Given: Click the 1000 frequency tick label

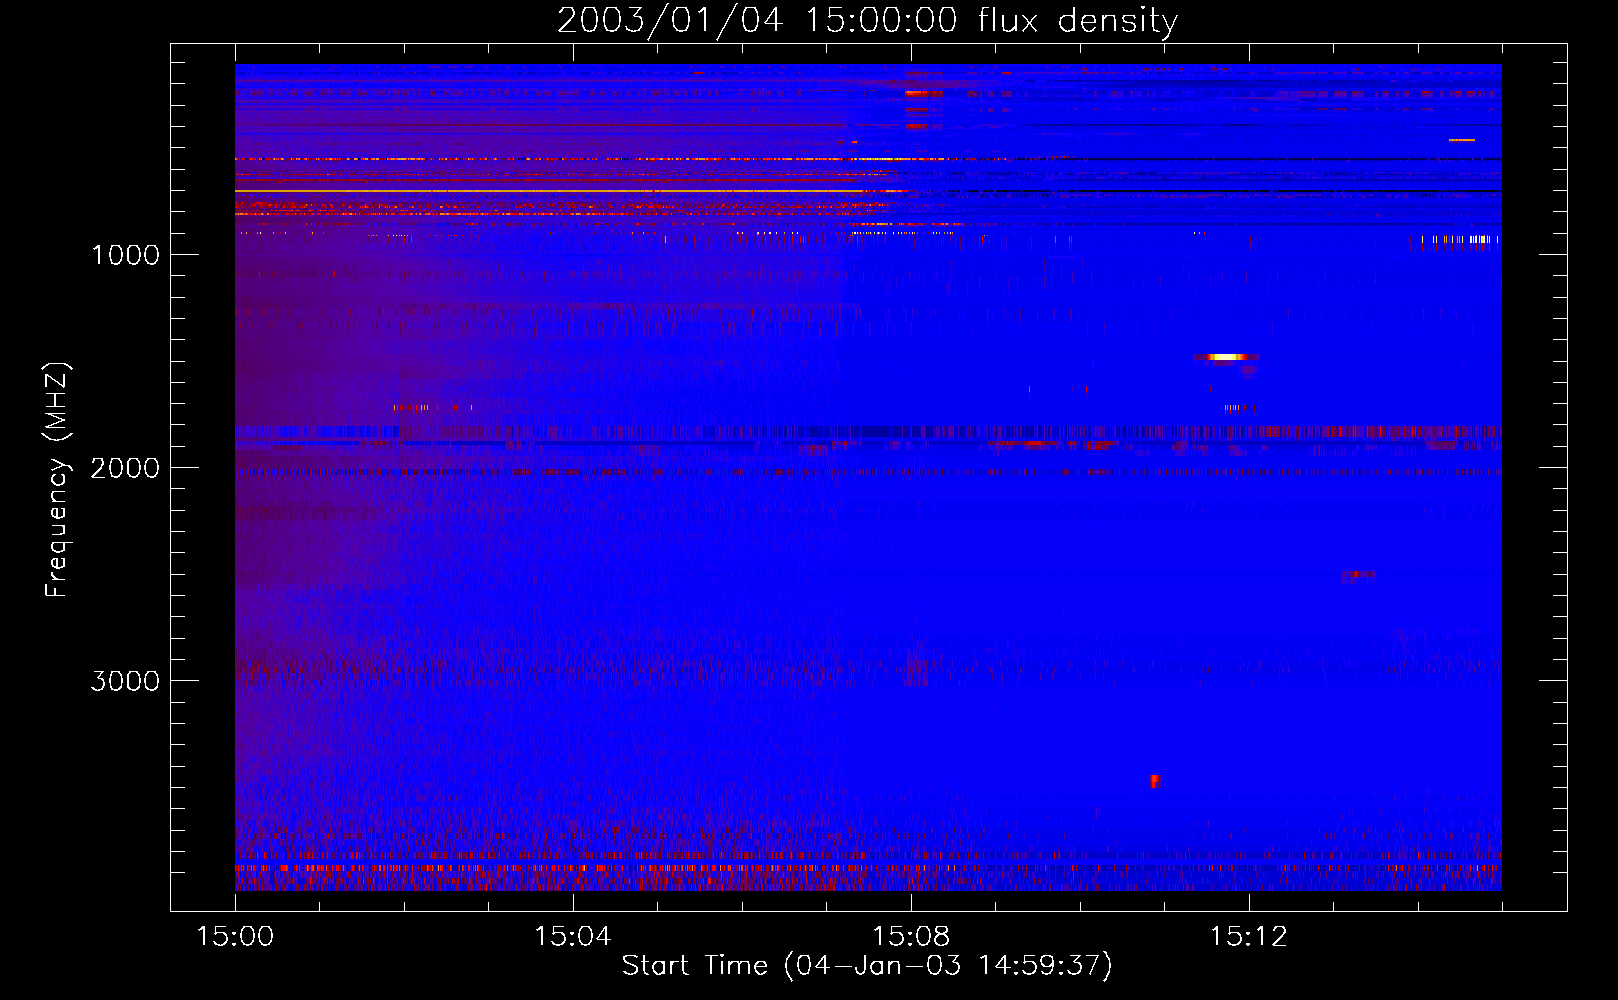Looking at the screenshot, I should point(125,254).
